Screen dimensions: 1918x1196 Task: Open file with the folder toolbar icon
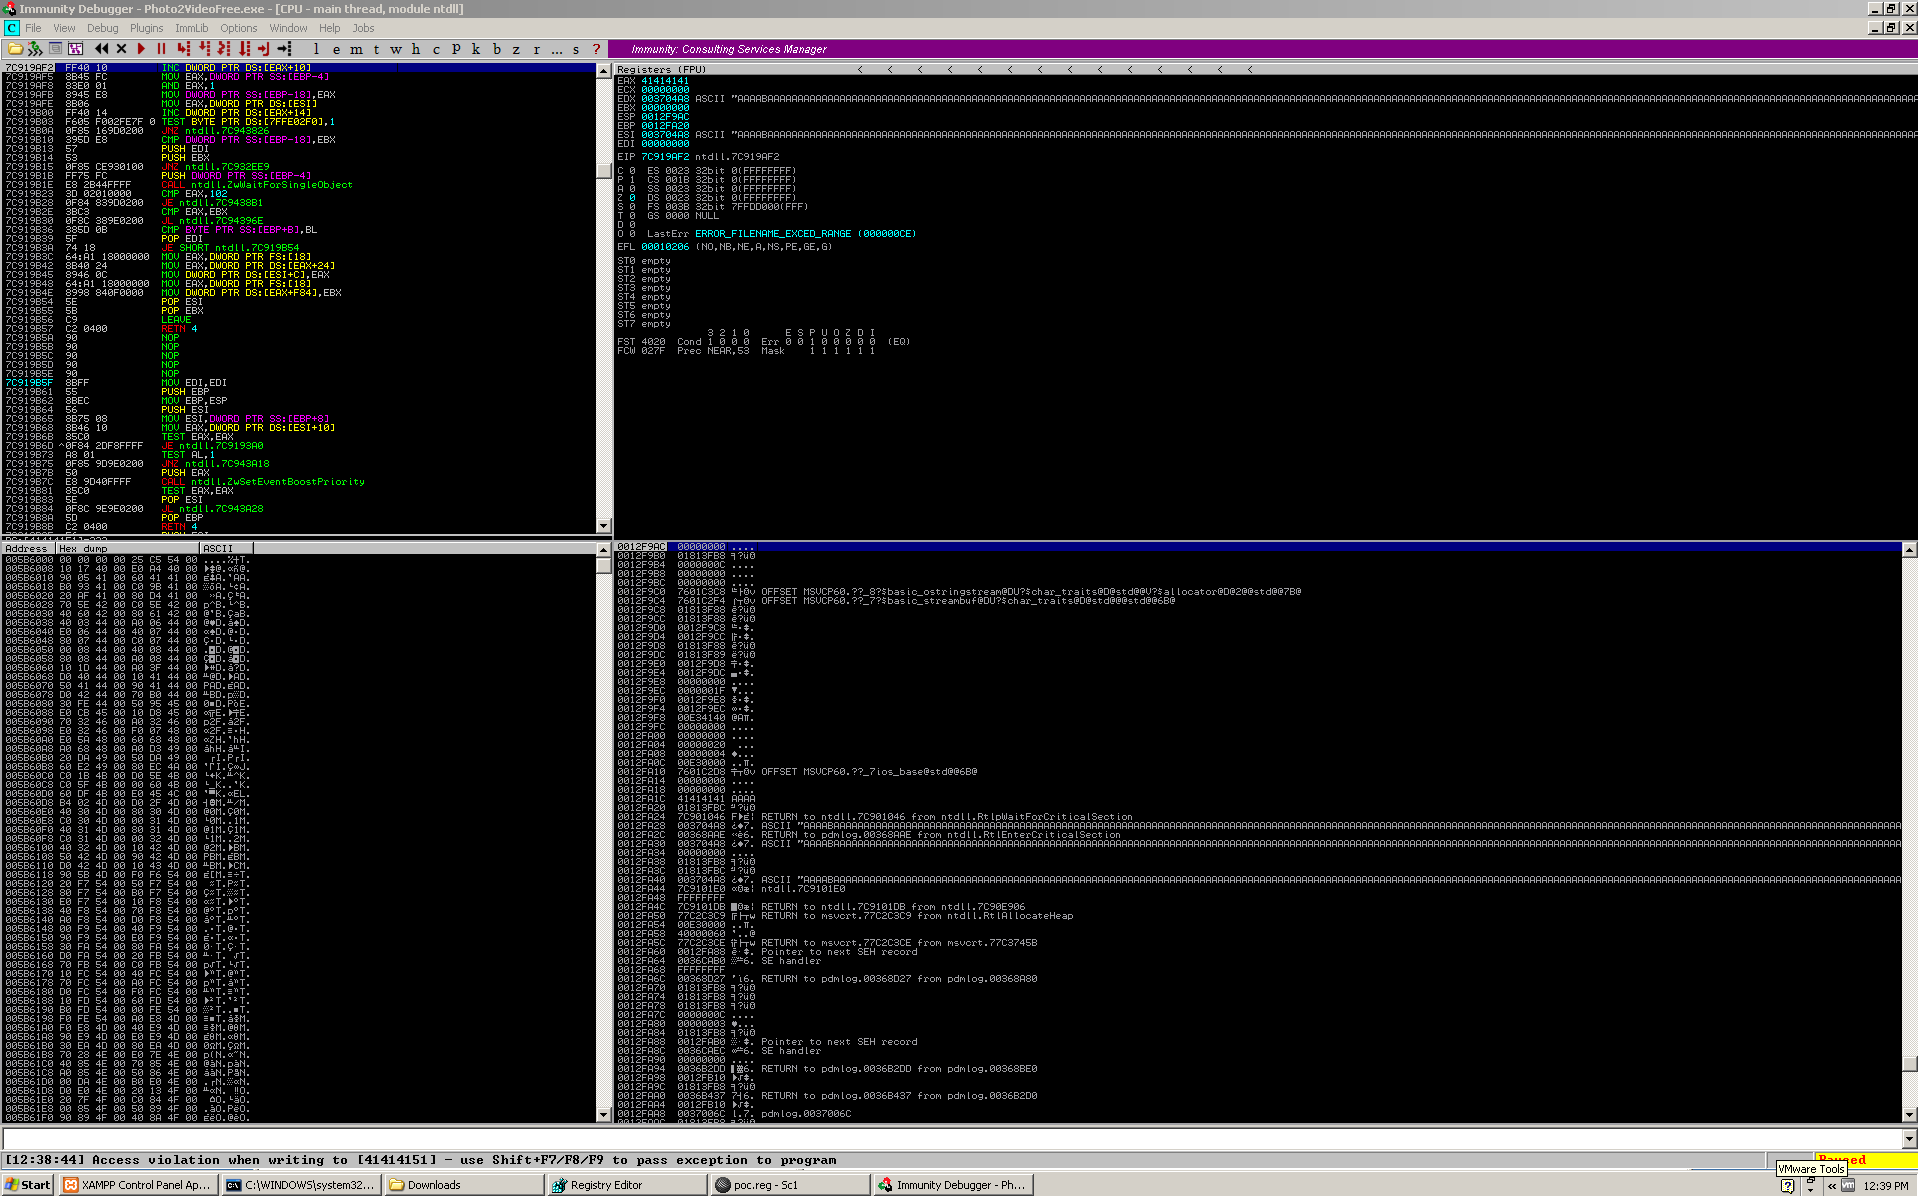coord(15,49)
